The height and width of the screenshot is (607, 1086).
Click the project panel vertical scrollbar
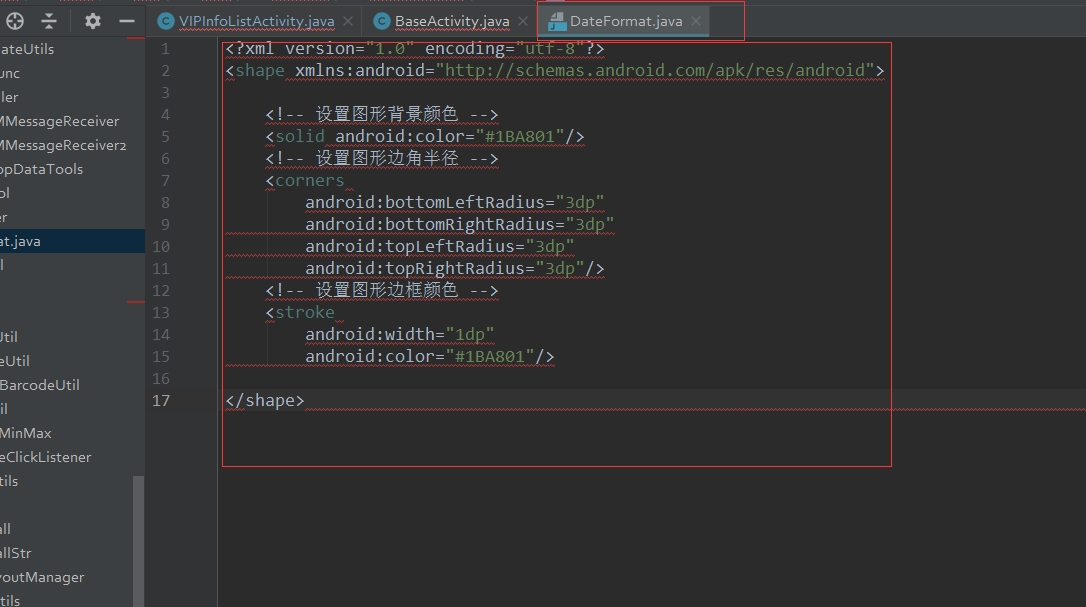(139, 541)
